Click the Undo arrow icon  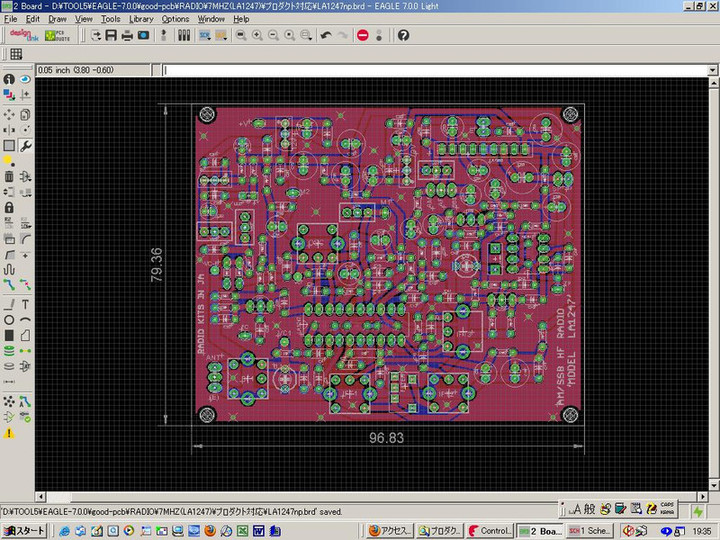pos(325,35)
